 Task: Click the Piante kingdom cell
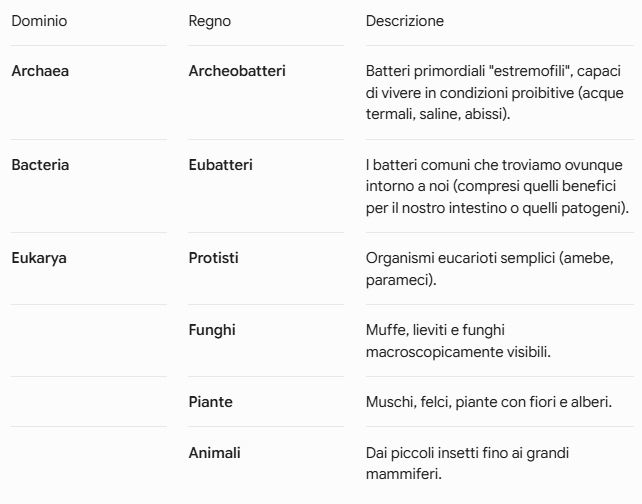click(x=210, y=402)
